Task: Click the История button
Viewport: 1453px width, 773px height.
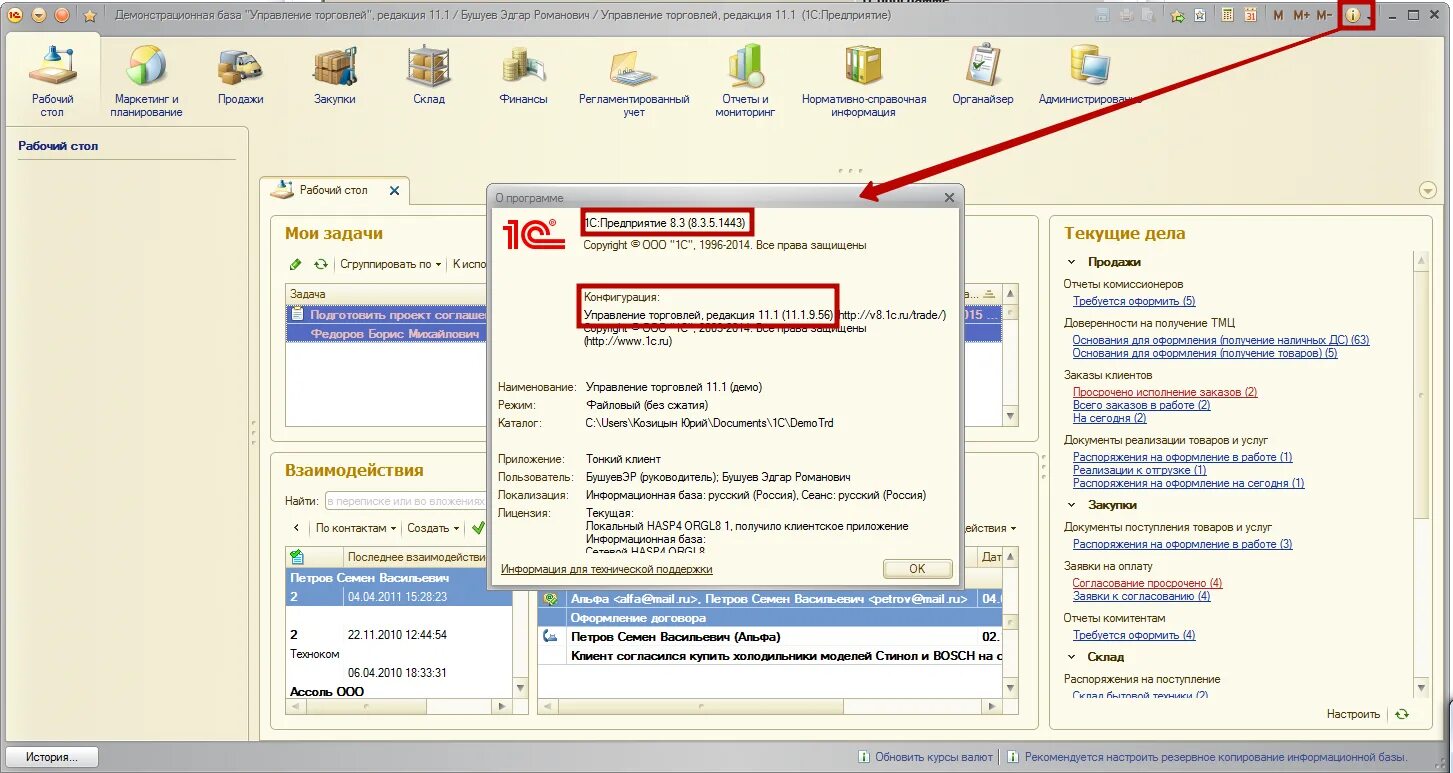Action: click(x=52, y=757)
